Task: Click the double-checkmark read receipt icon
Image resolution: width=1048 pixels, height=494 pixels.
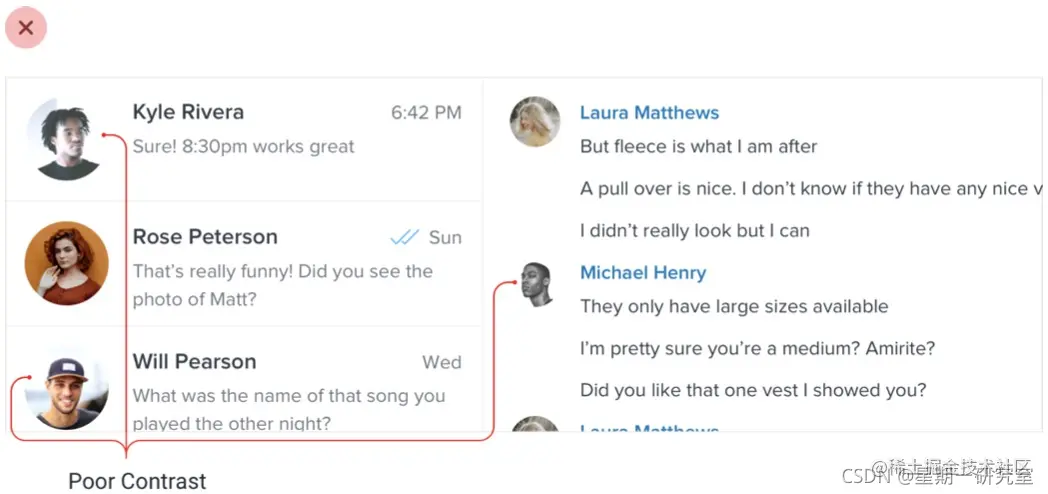Action: click(x=404, y=237)
